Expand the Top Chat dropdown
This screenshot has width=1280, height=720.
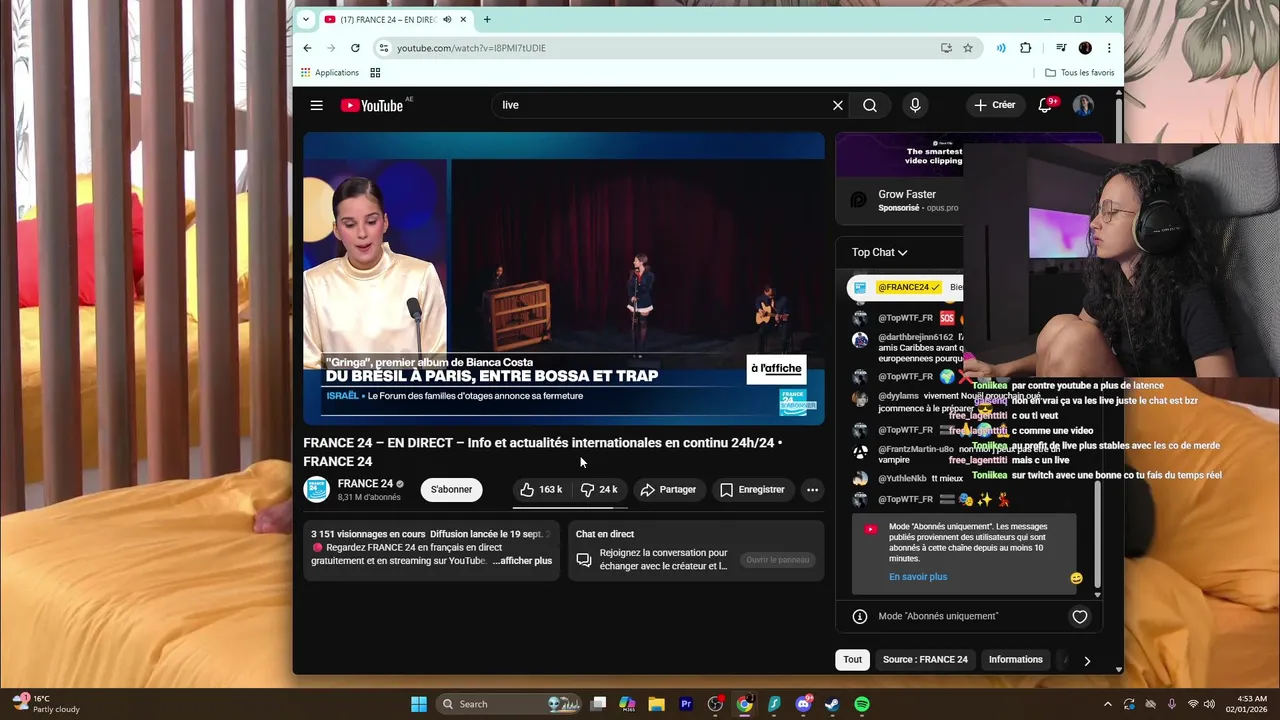click(879, 252)
